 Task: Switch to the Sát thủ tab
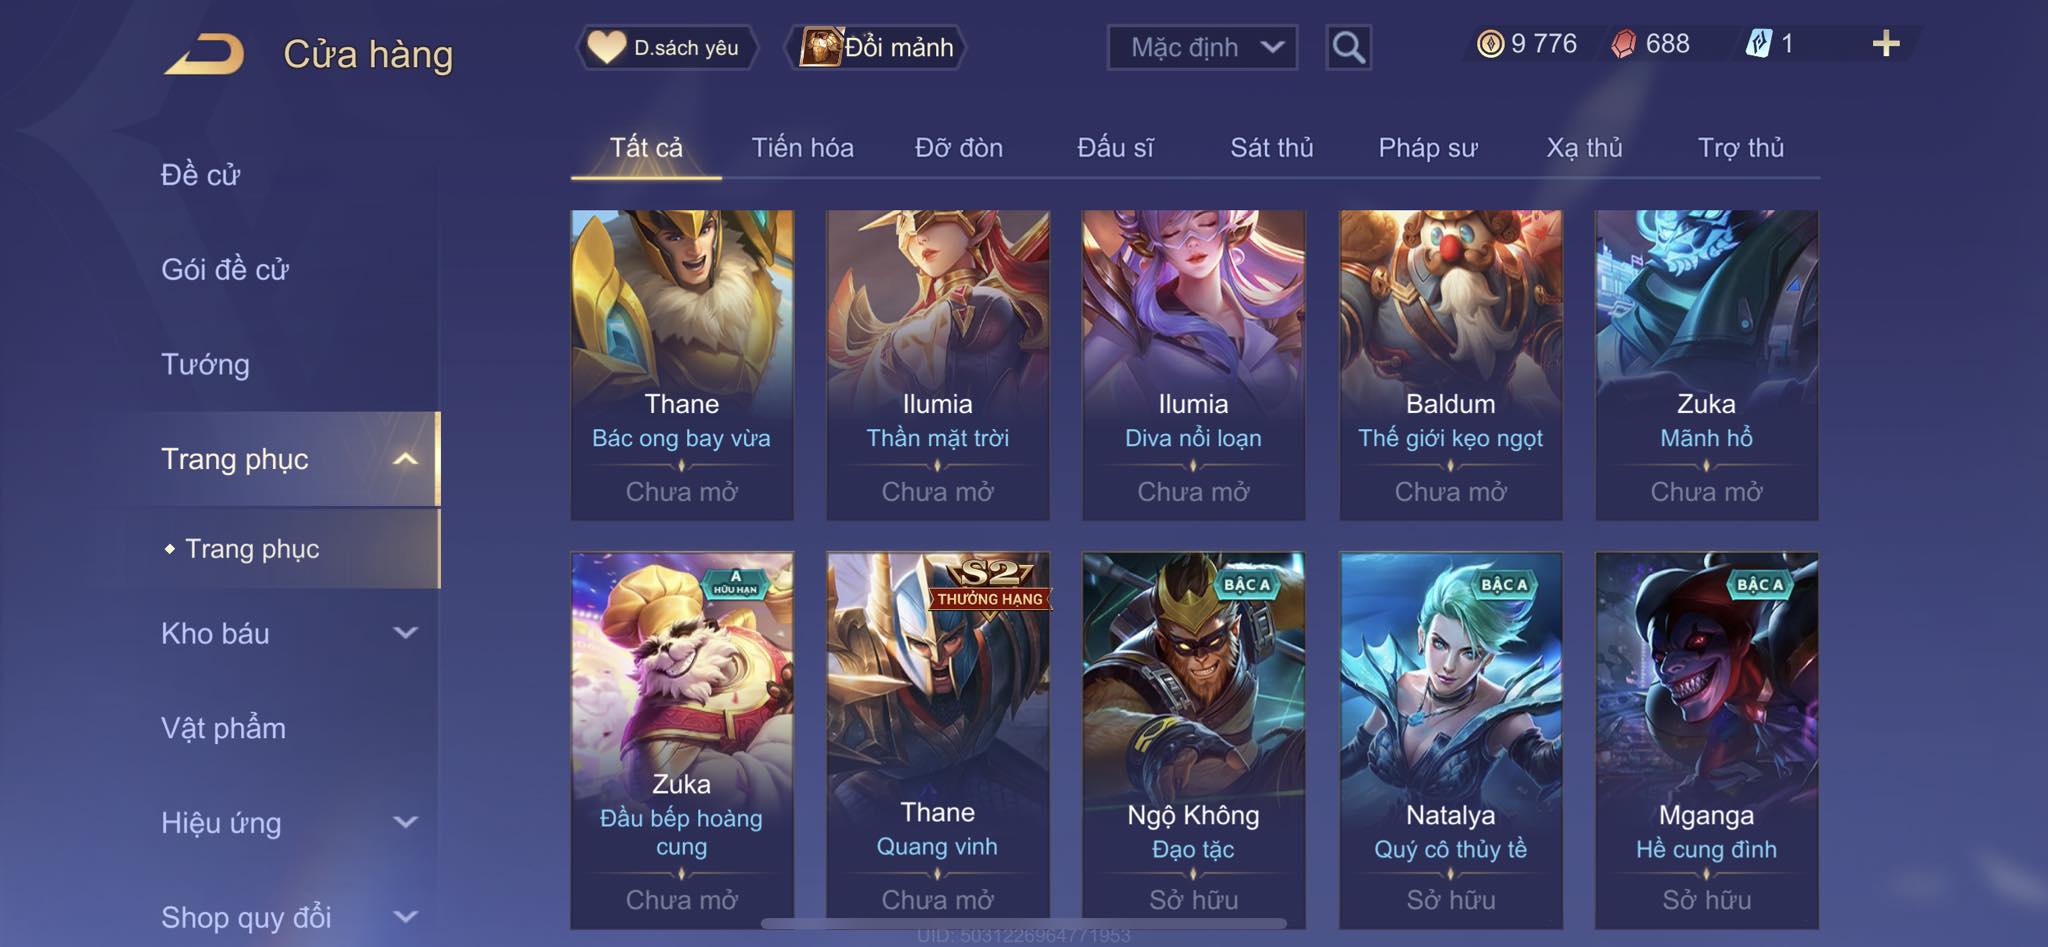(x=1271, y=148)
